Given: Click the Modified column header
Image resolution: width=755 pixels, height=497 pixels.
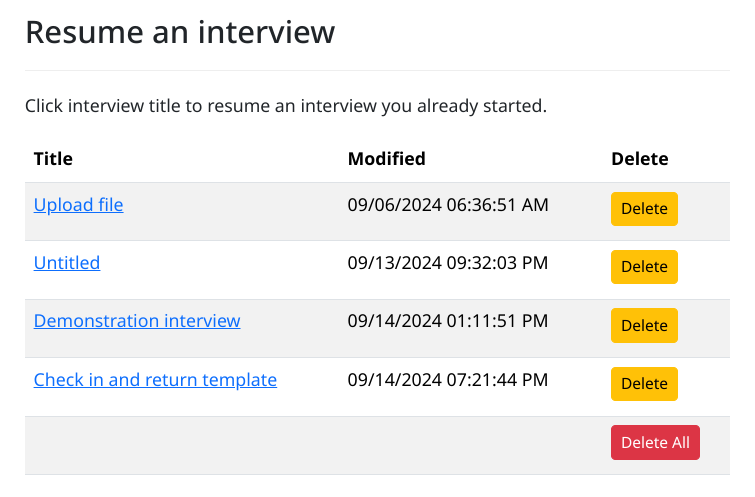Looking at the screenshot, I should (x=386, y=158).
